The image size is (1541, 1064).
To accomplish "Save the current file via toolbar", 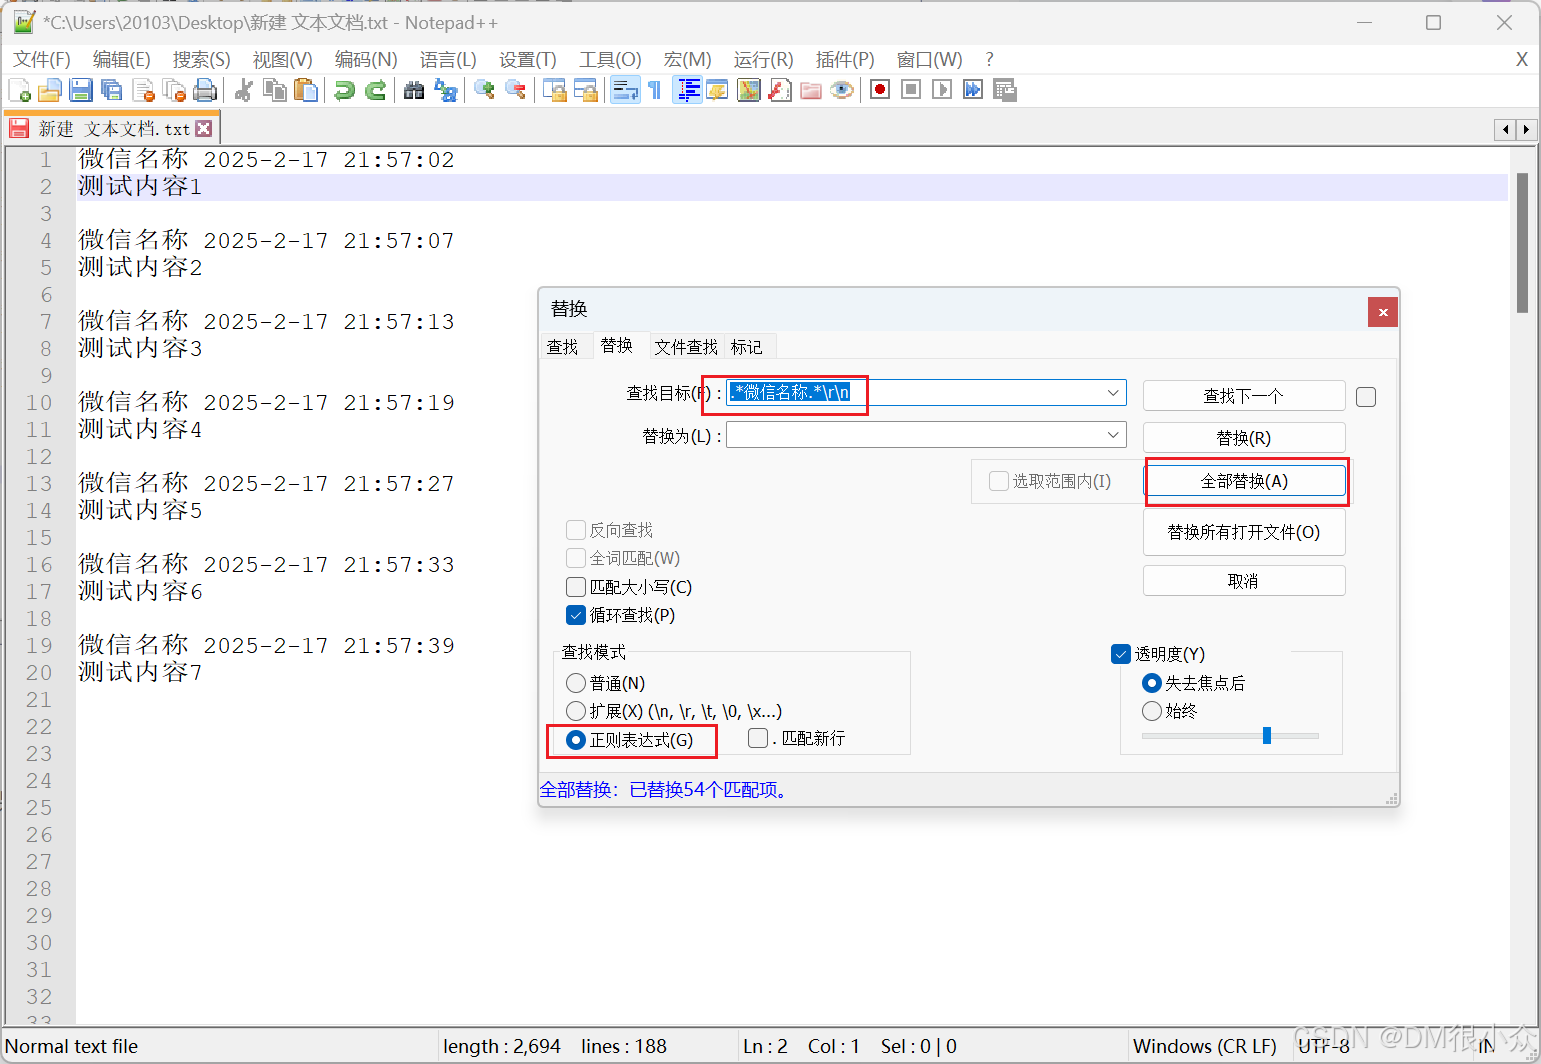I will (81, 90).
